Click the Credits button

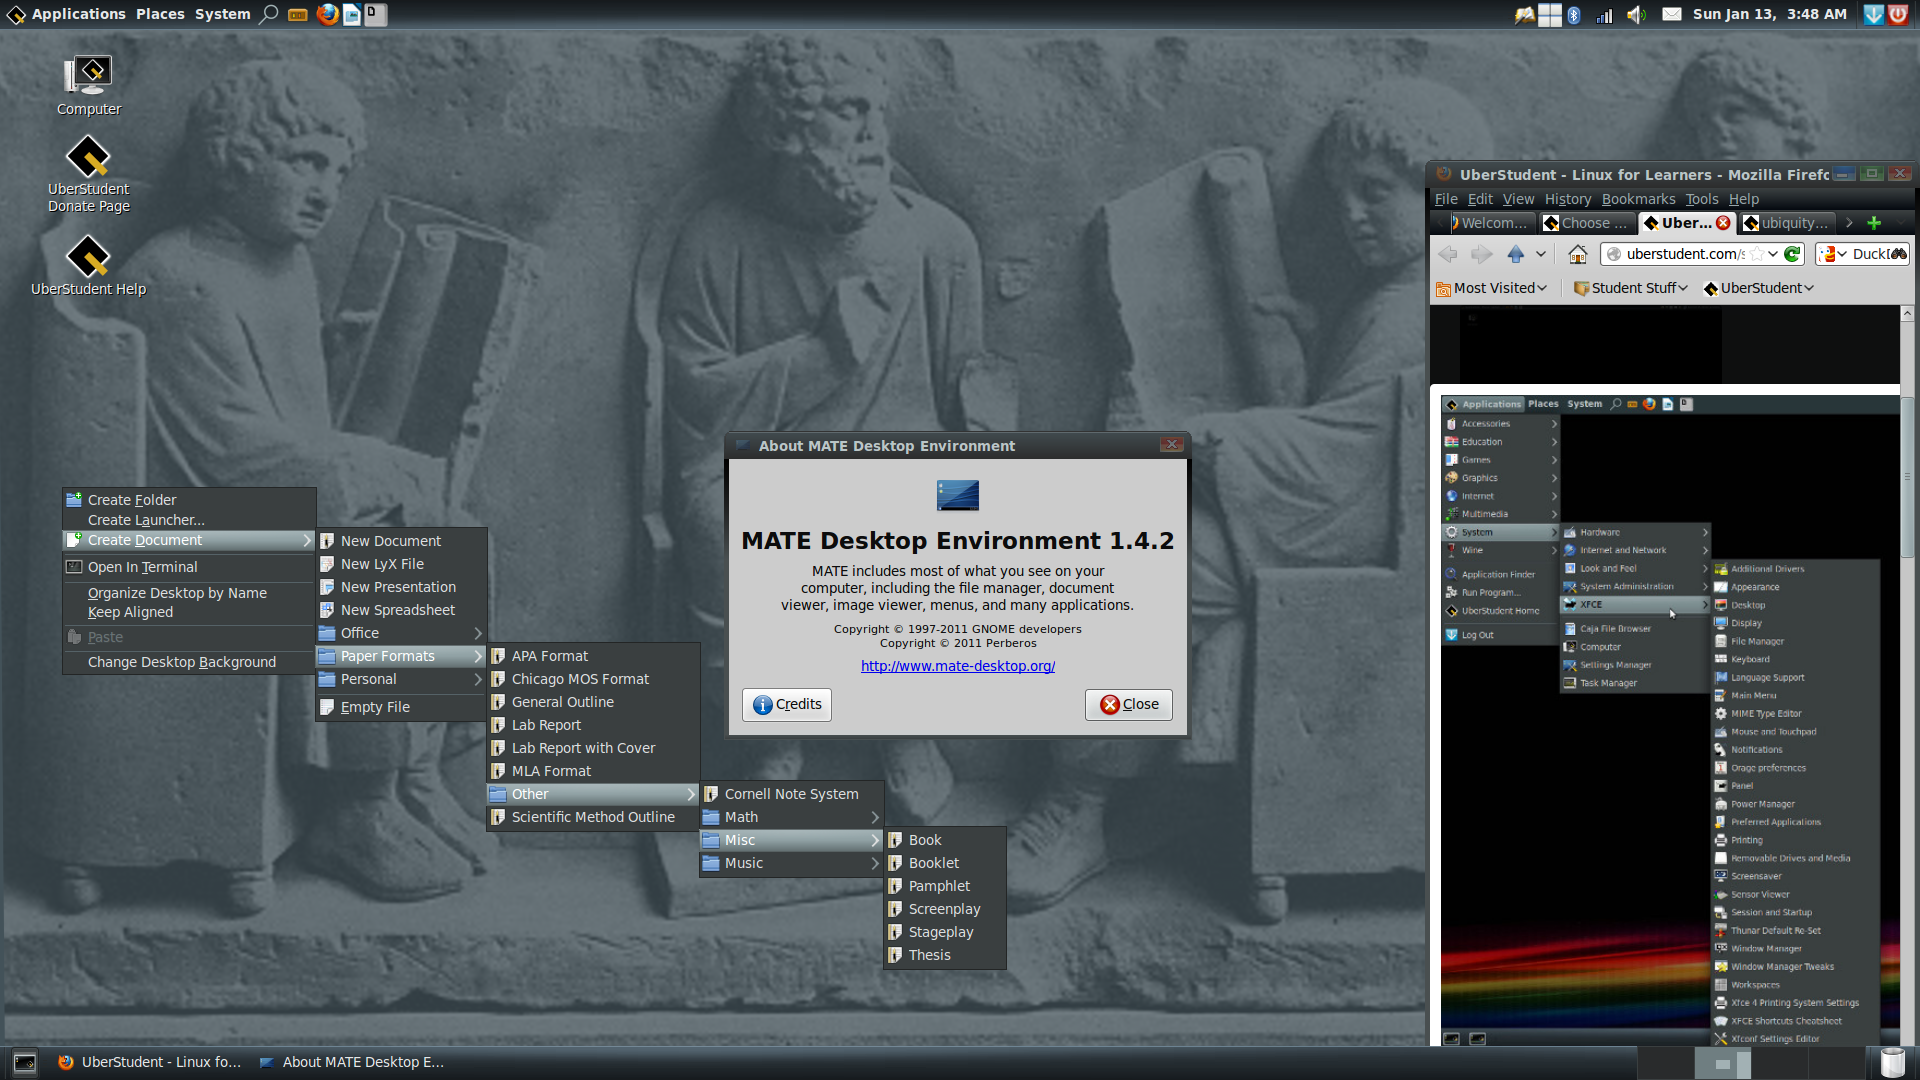pos(787,704)
